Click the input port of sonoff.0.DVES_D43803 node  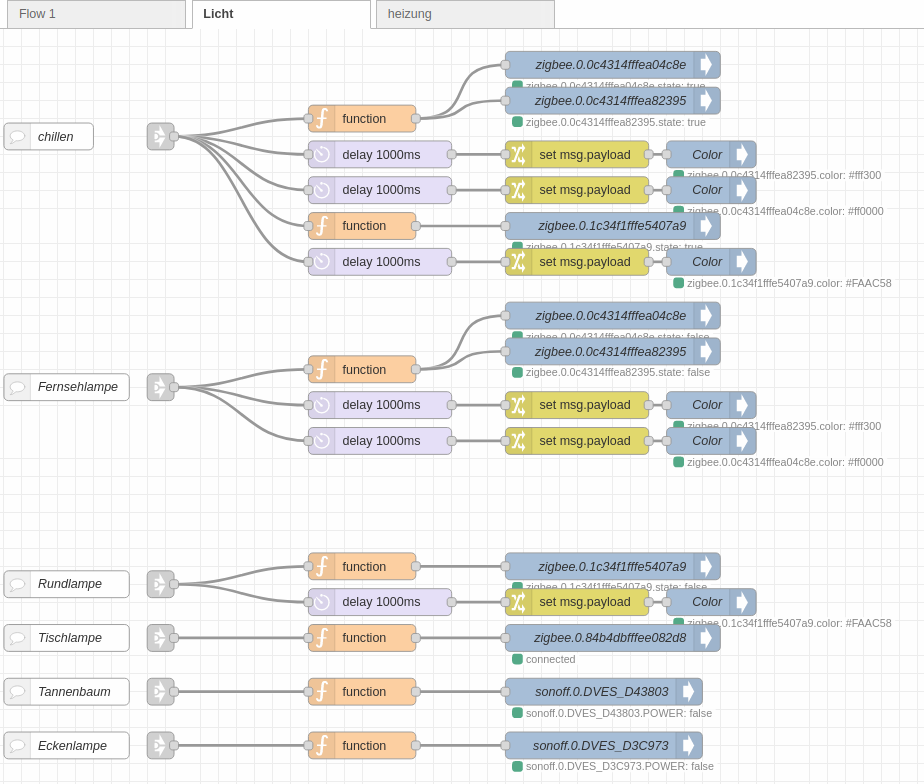pos(505,692)
